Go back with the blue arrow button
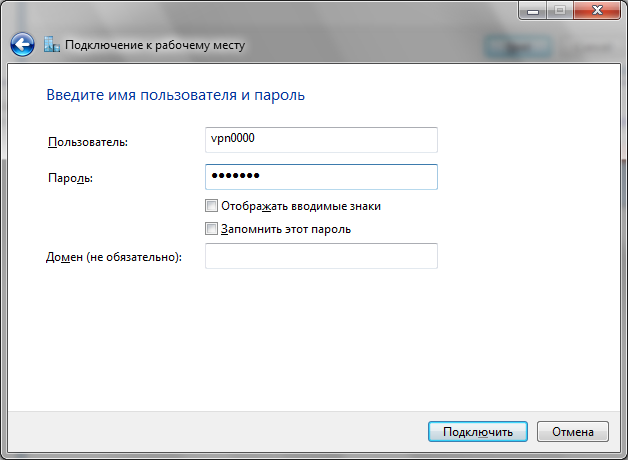The width and height of the screenshot is (628, 460). (22, 44)
